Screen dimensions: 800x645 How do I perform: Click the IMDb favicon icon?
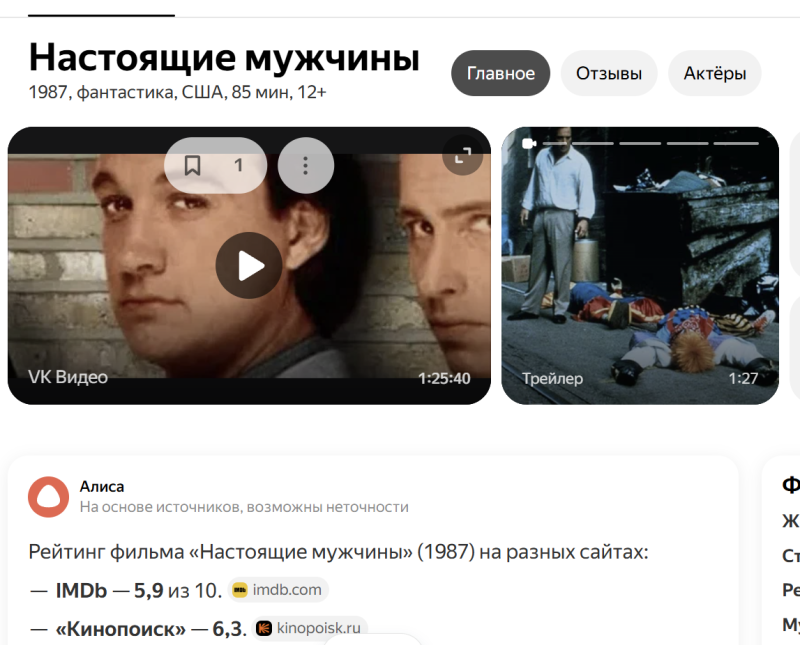240,590
